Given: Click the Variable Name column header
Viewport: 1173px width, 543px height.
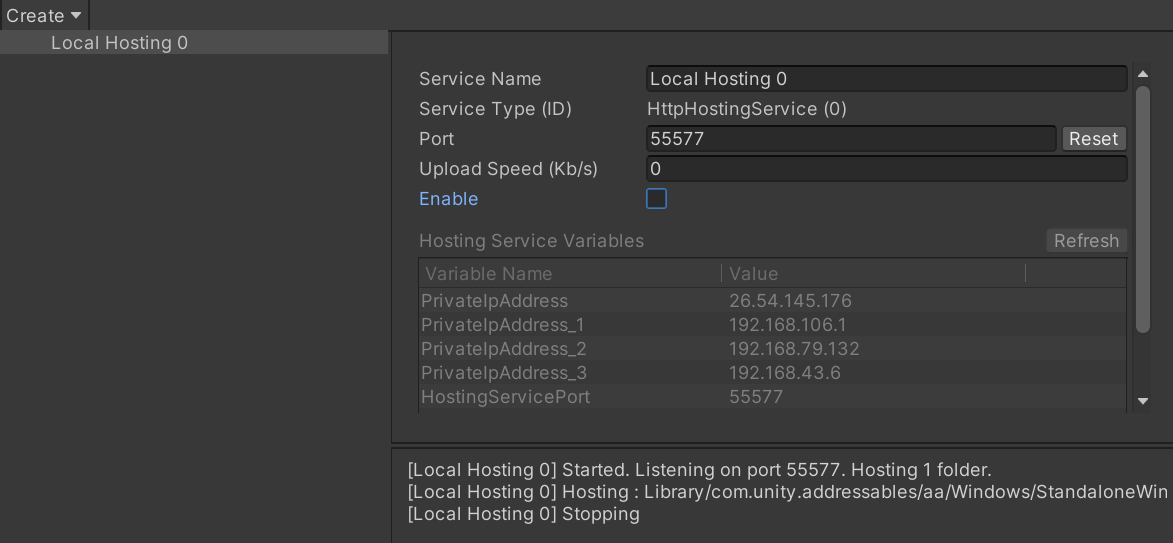Looking at the screenshot, I should pyautogui.click(x=489, y=274).
